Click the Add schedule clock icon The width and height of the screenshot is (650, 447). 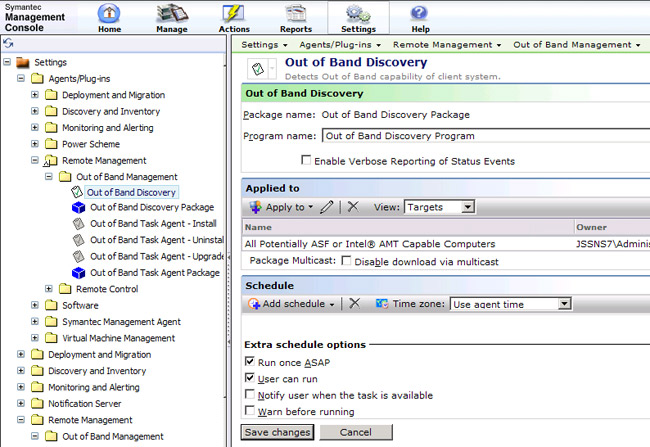[x=254, y=304]
